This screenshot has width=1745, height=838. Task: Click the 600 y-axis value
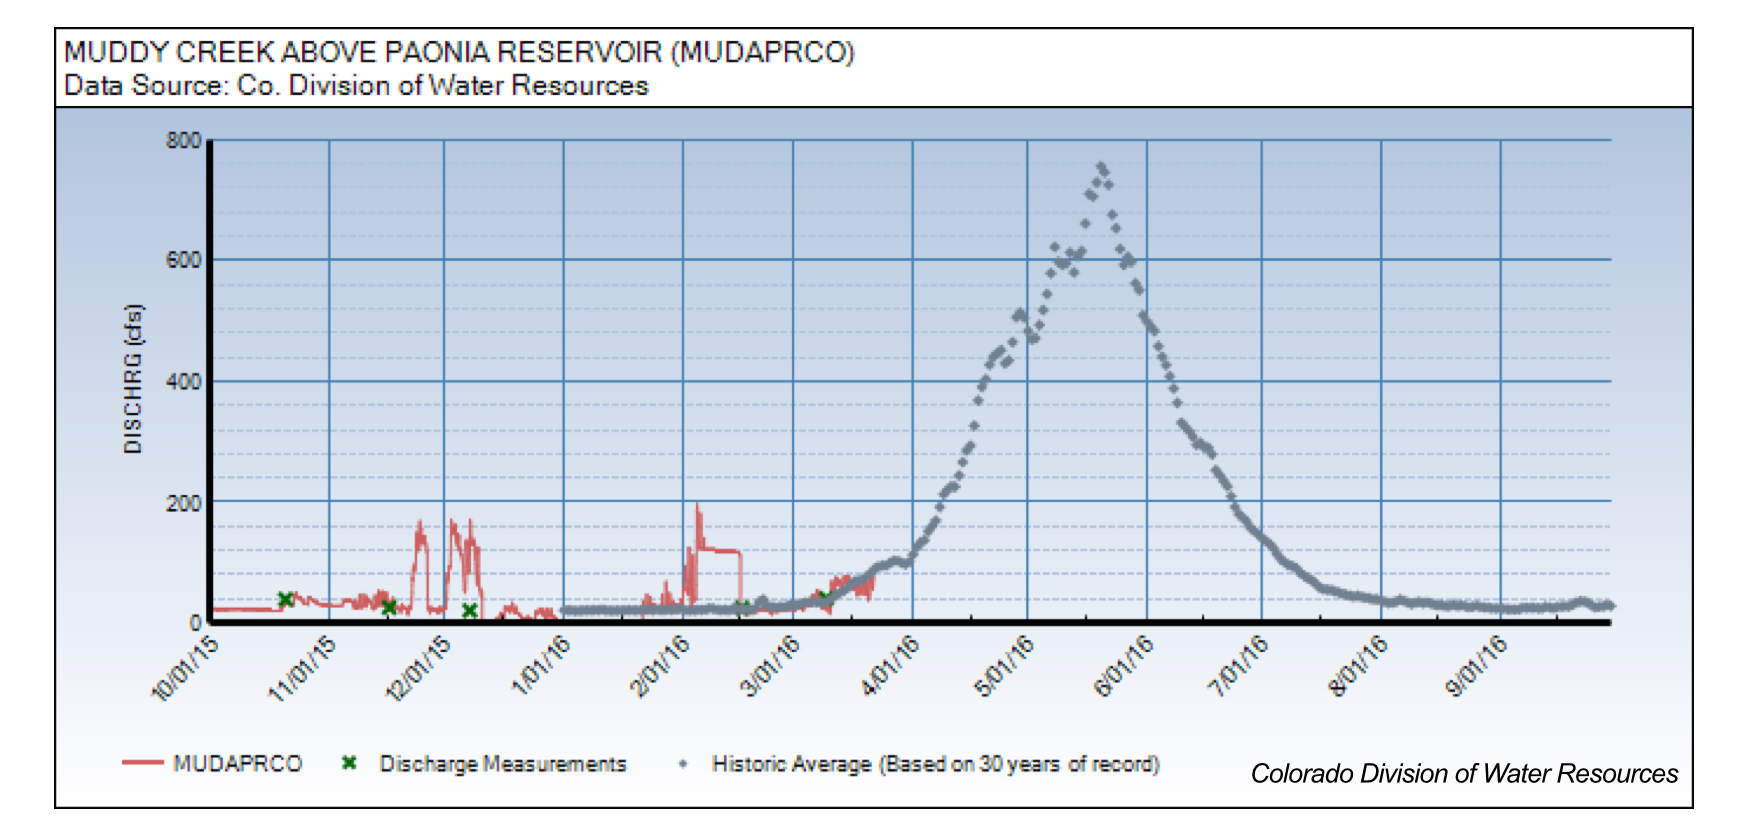pyautogui.click(x=183, y=260)
